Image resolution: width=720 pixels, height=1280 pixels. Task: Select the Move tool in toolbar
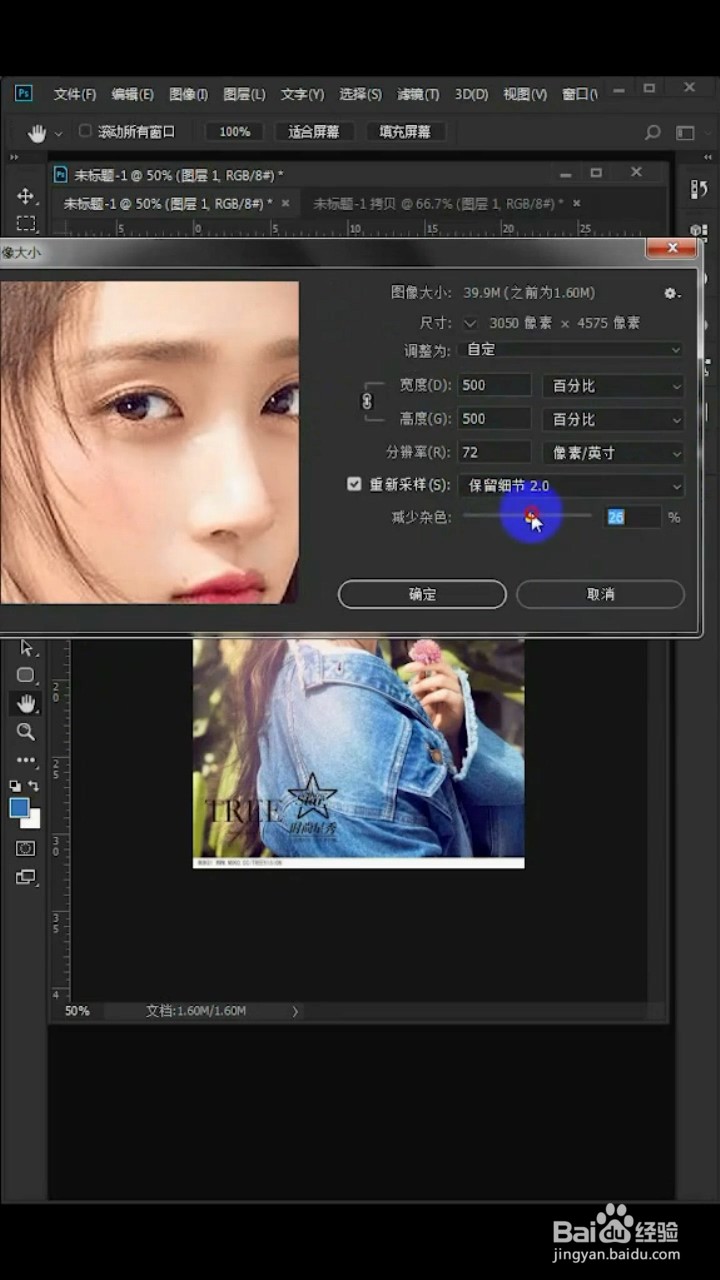[26, 196]
